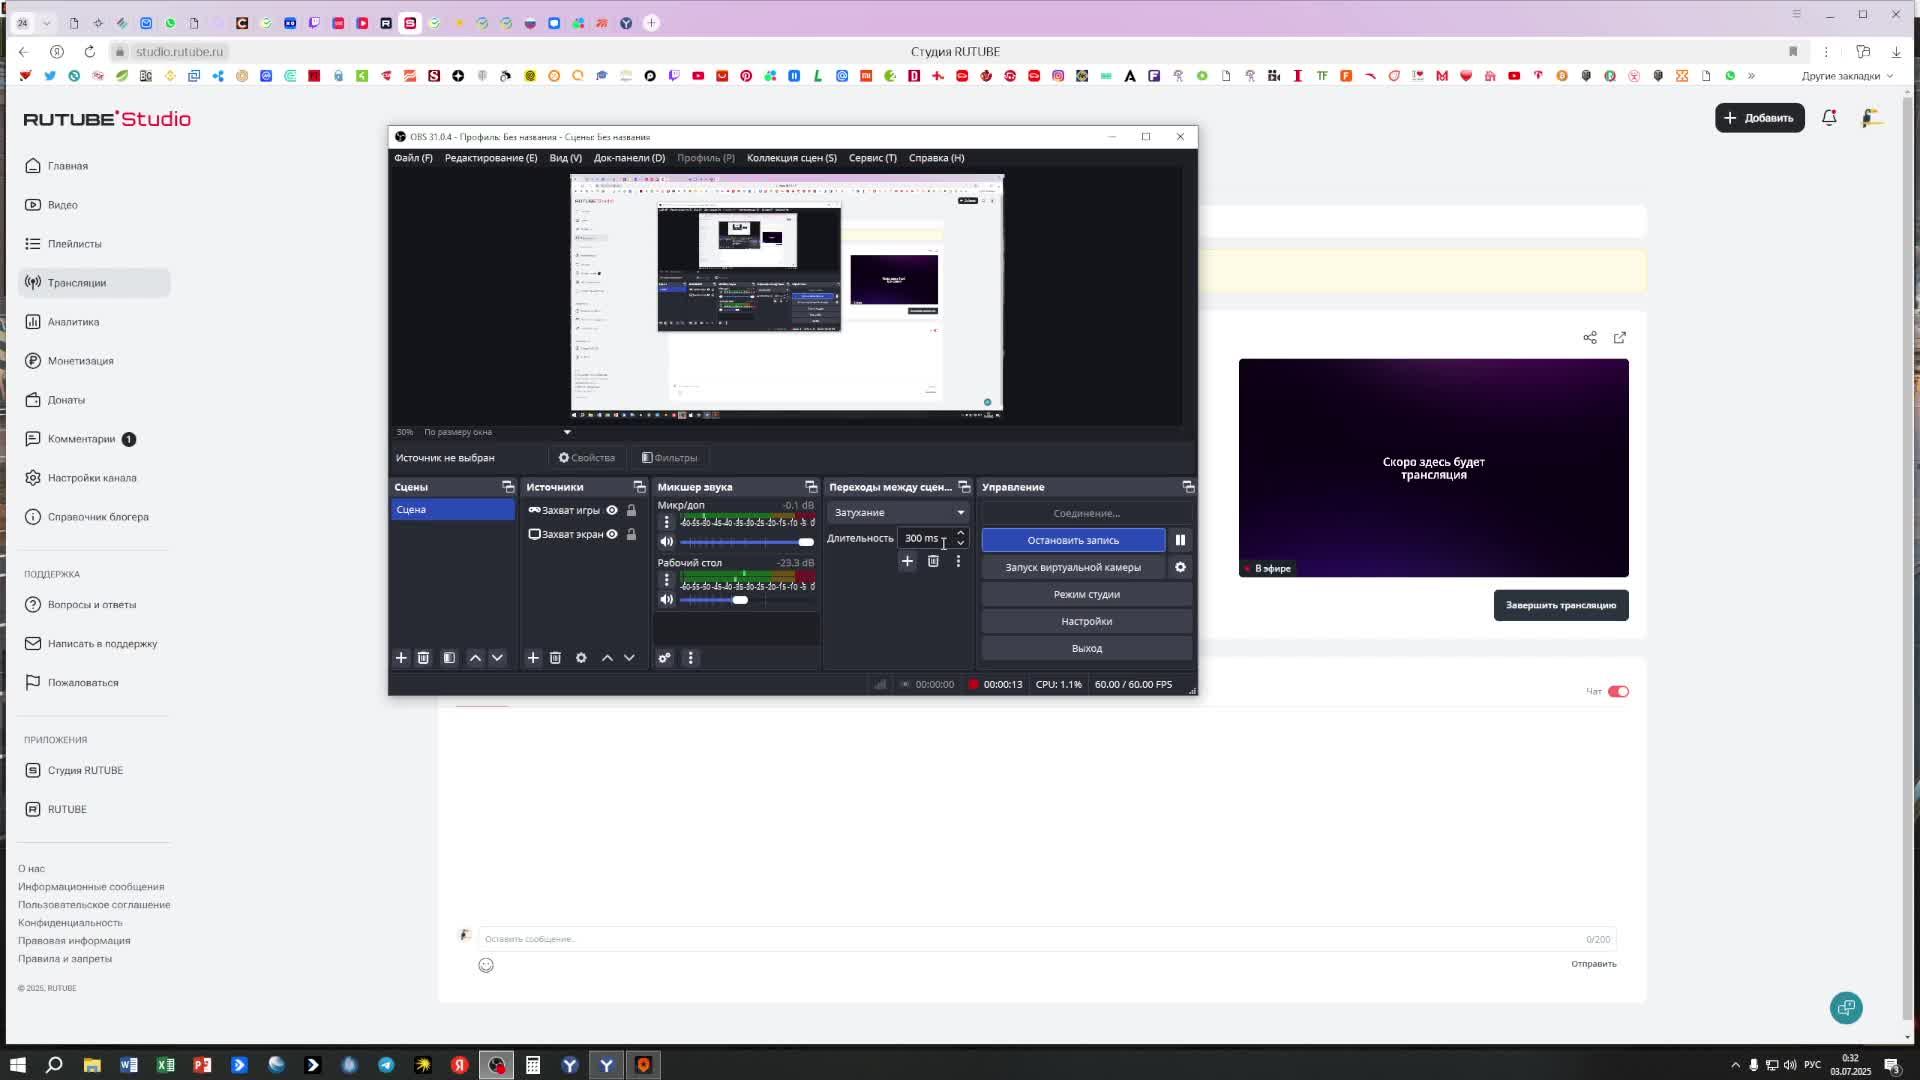The width and height of the screenshot is (1920, 1080).
Task: Open audio mixer menu dots at panel bottom
Action: (x=690, y=658)
